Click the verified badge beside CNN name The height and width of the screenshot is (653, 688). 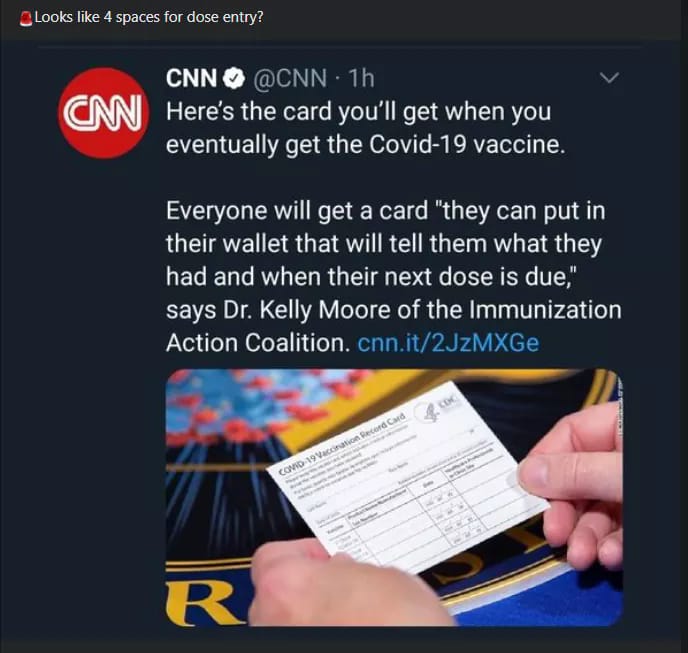(x=234, y=79)
